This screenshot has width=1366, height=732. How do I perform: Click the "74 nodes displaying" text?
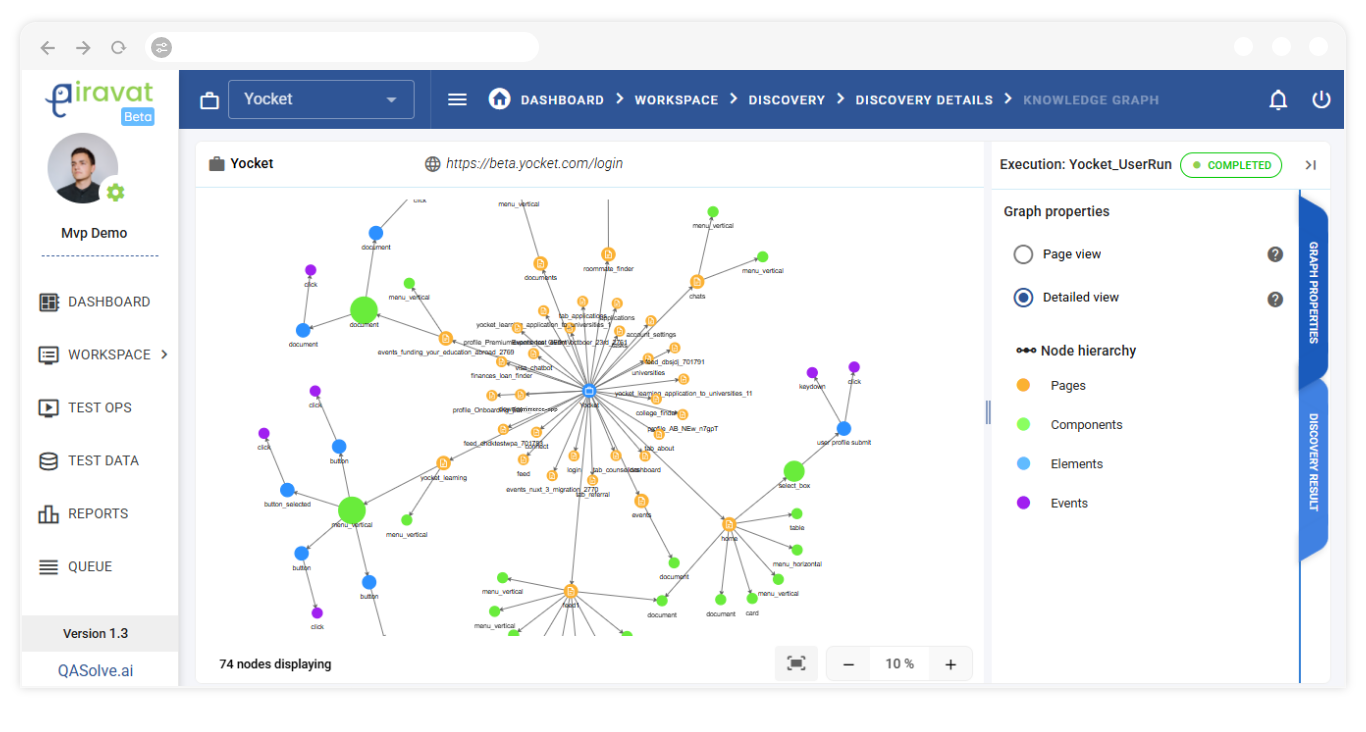click(x=275, y=664)
